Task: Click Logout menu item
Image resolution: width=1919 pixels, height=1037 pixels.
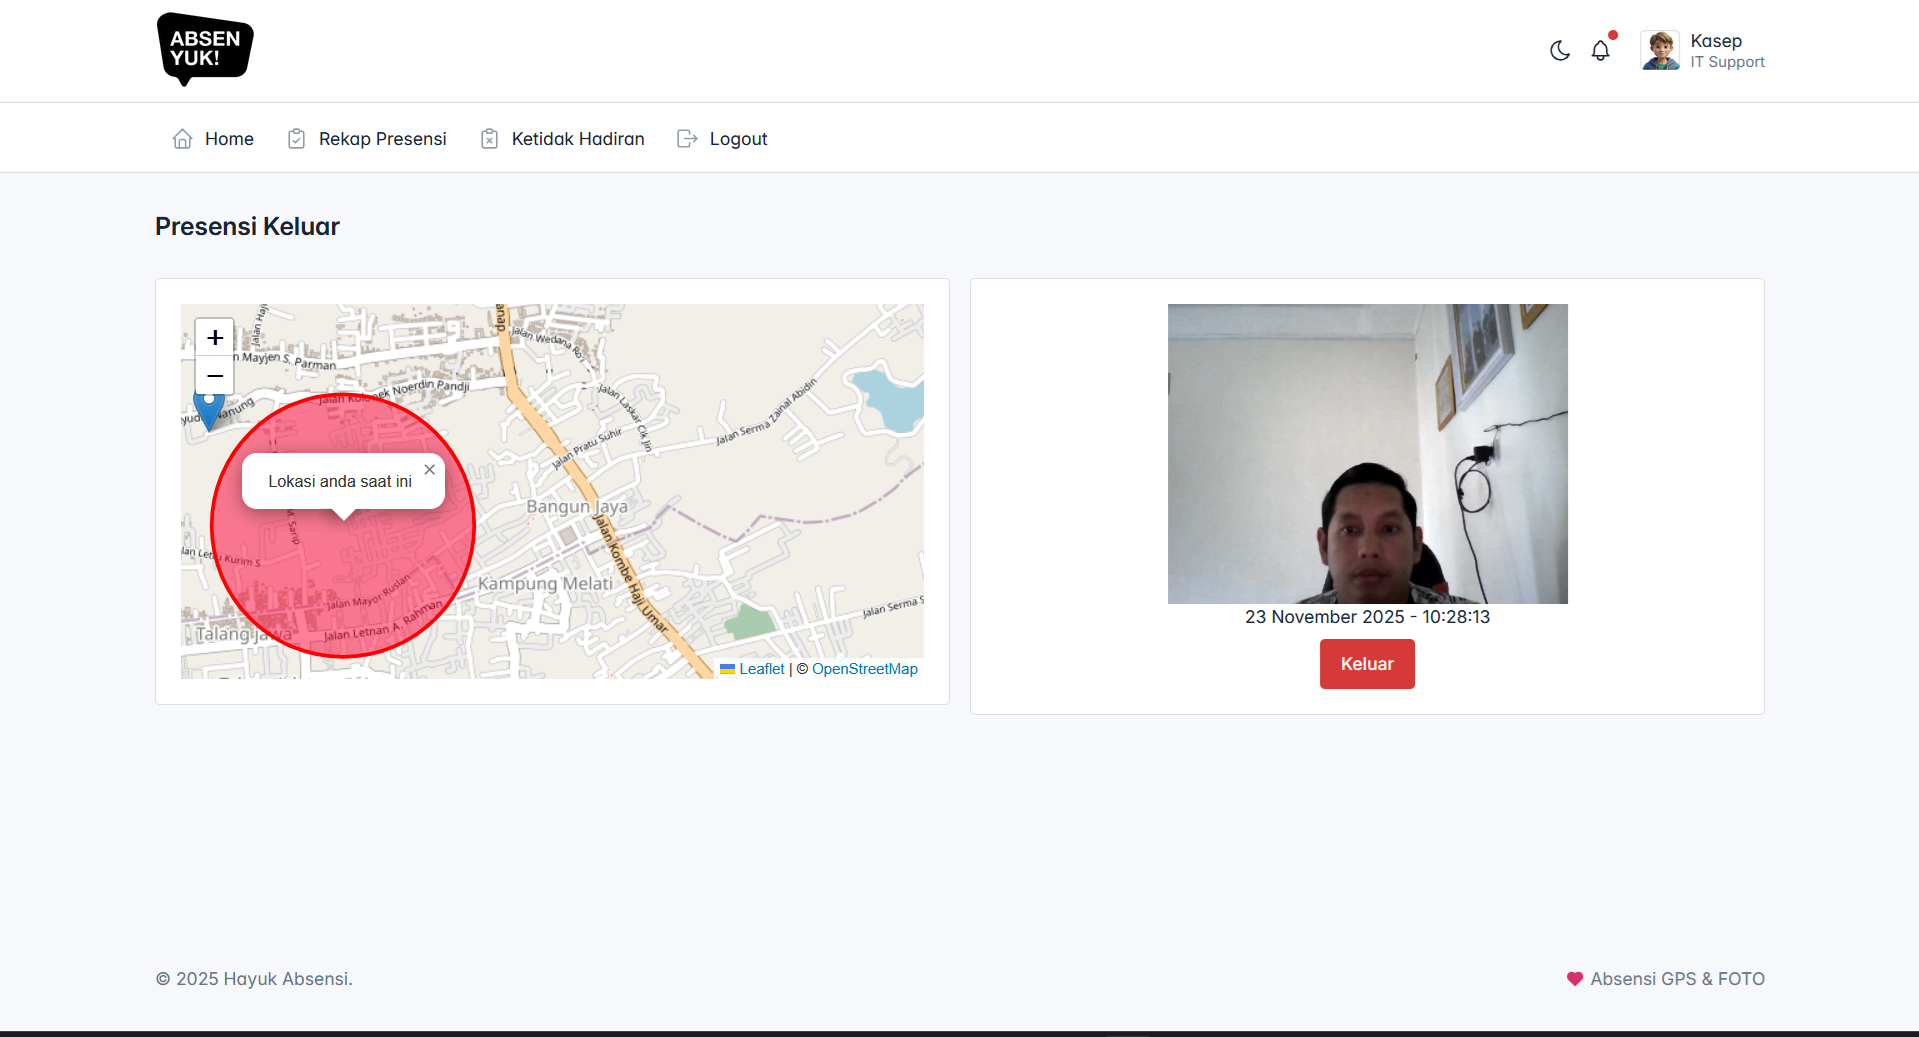Action: tap(722, 139)
